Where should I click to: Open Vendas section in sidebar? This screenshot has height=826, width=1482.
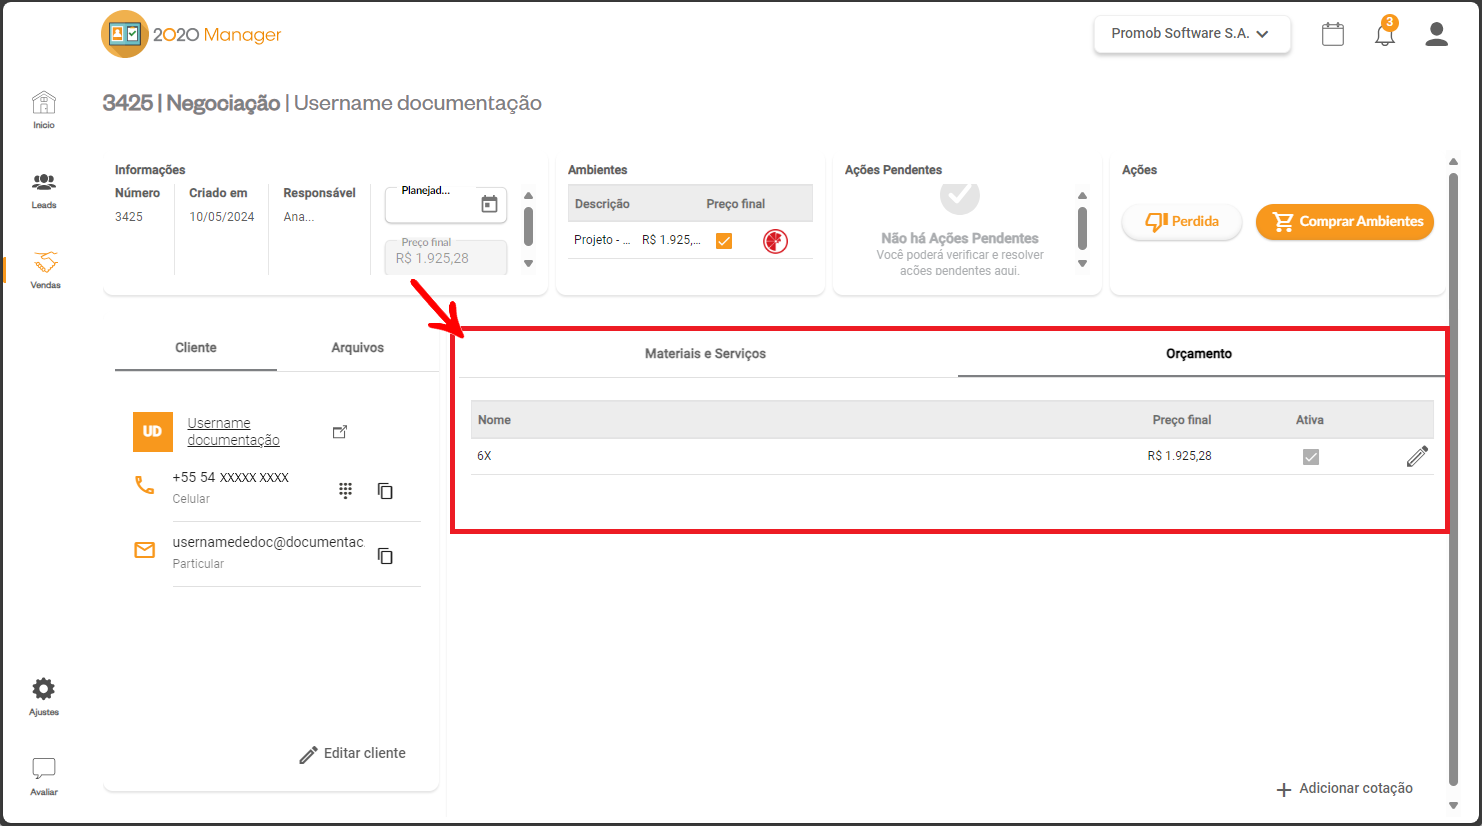45,270
